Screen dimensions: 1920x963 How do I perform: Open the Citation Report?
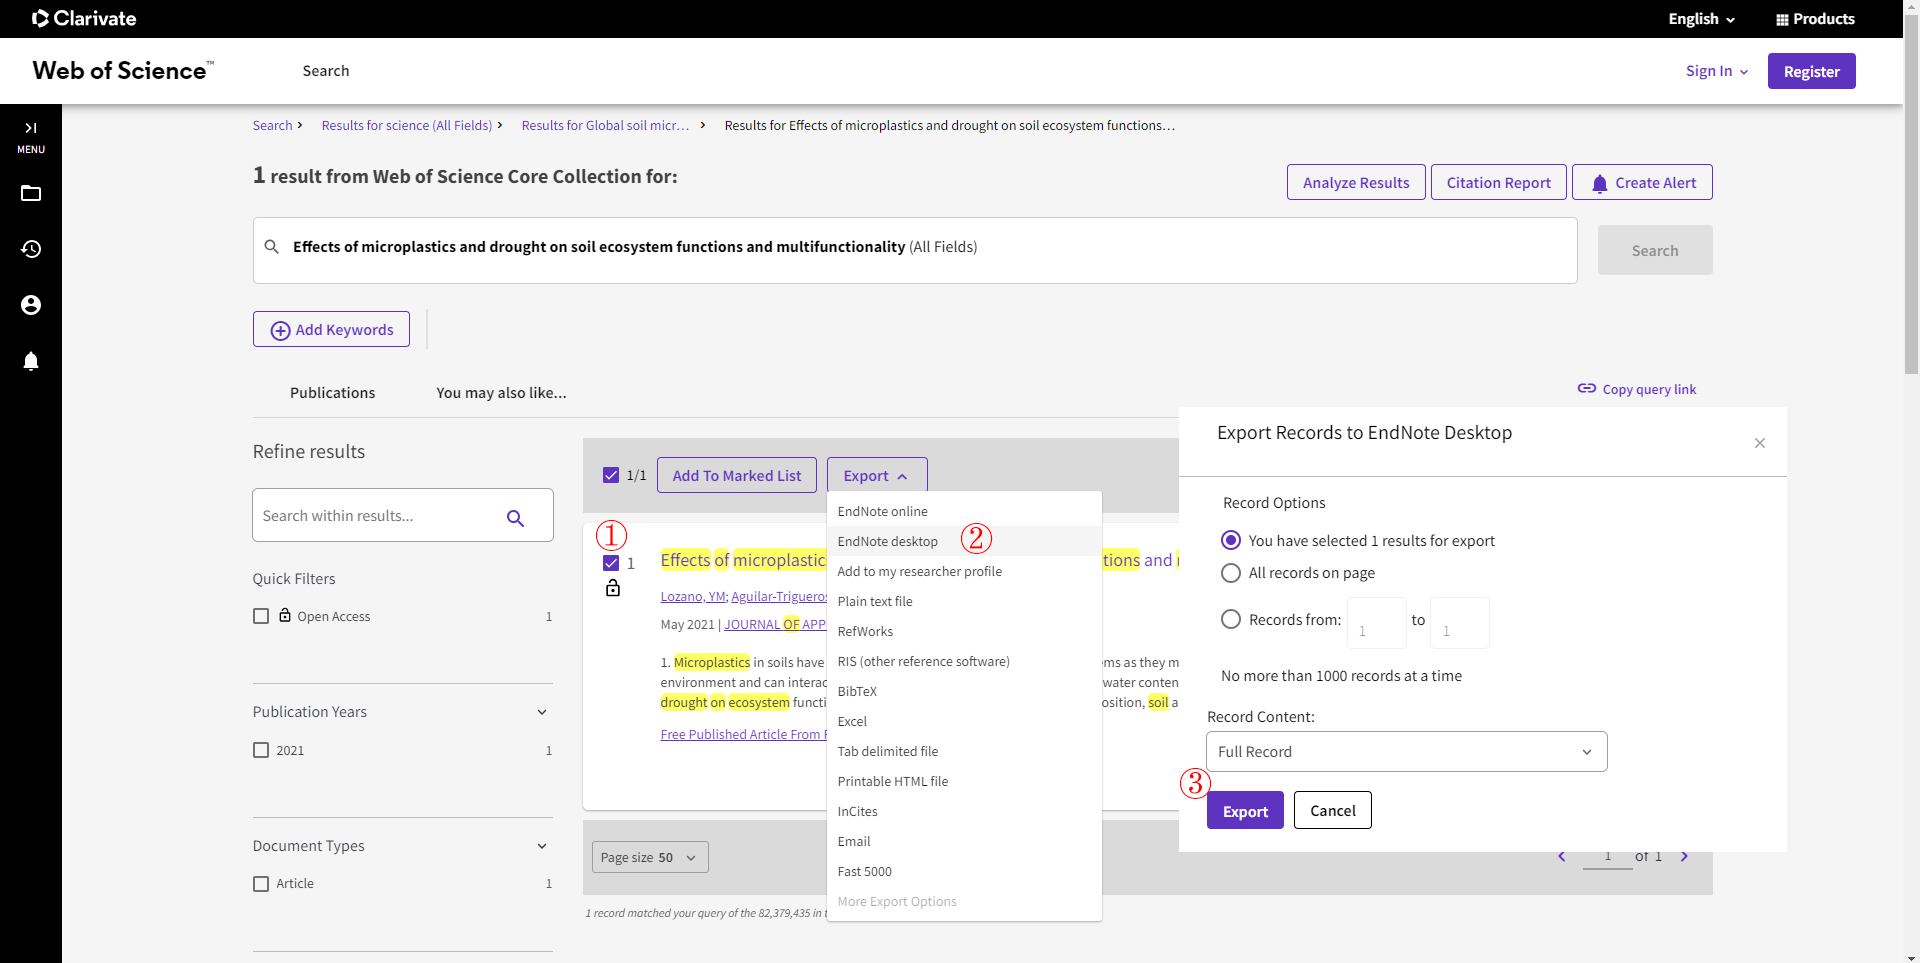click(x=1499, y=182)
